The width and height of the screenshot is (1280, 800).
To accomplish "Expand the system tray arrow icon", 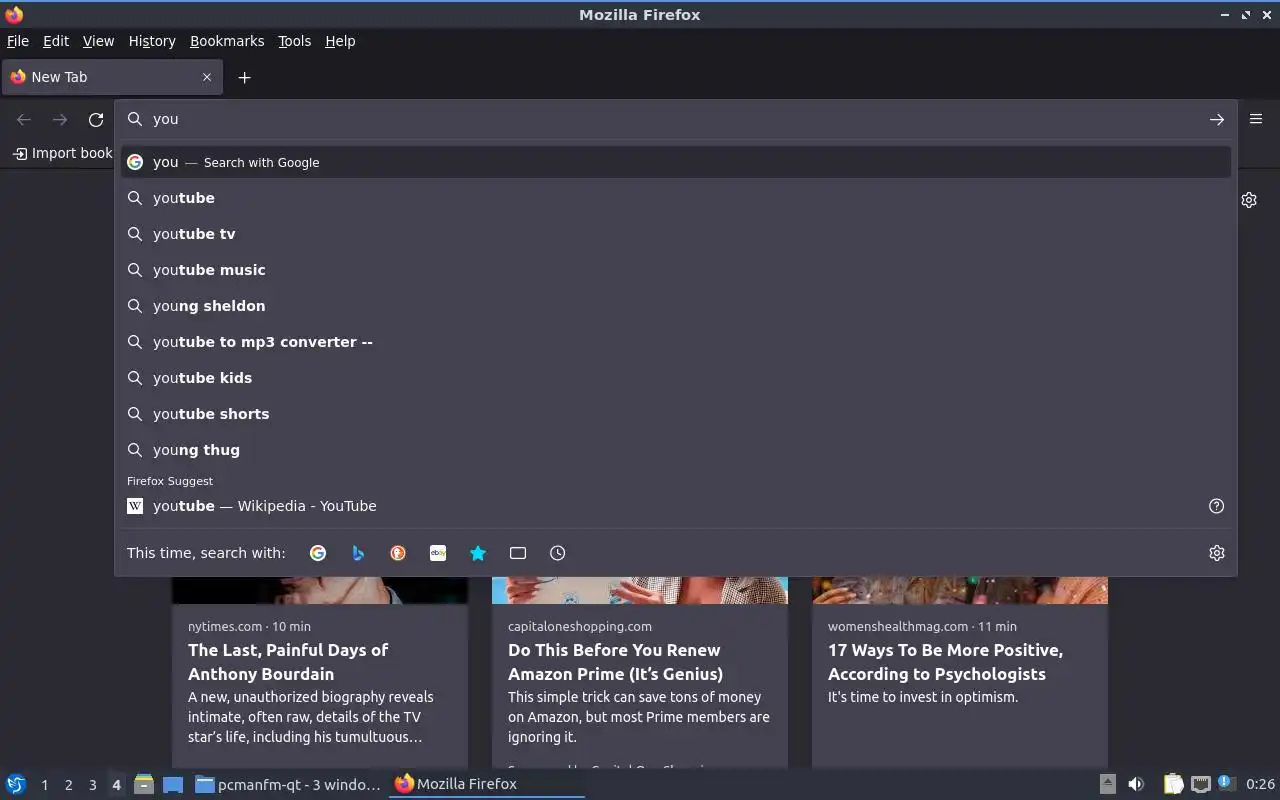I will (x=1107, y=784).
